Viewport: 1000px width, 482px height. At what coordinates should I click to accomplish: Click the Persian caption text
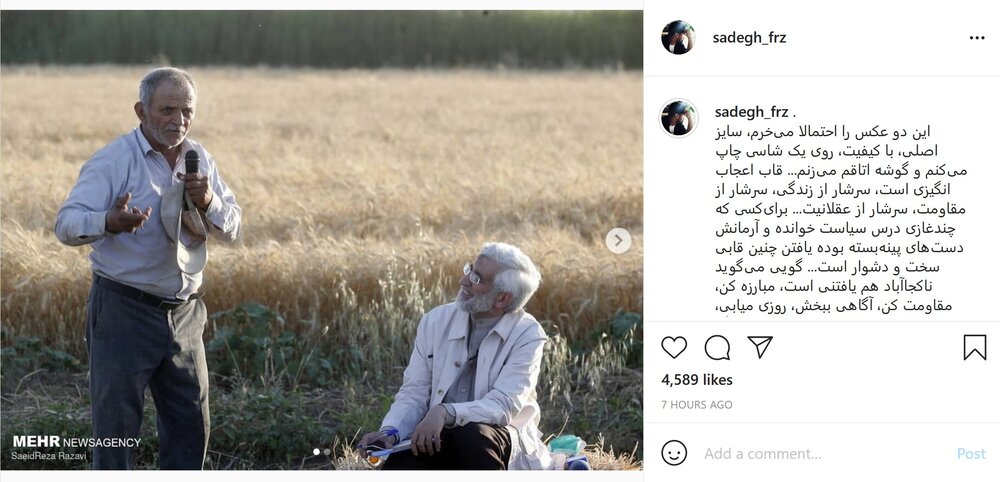[841, 219]
